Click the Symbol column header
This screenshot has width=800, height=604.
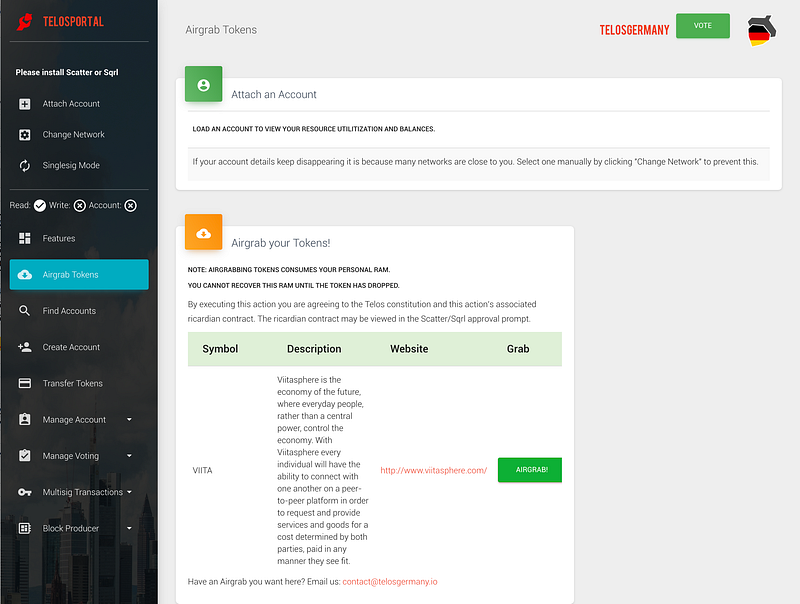pyautogui.click(x=220, y=349)
